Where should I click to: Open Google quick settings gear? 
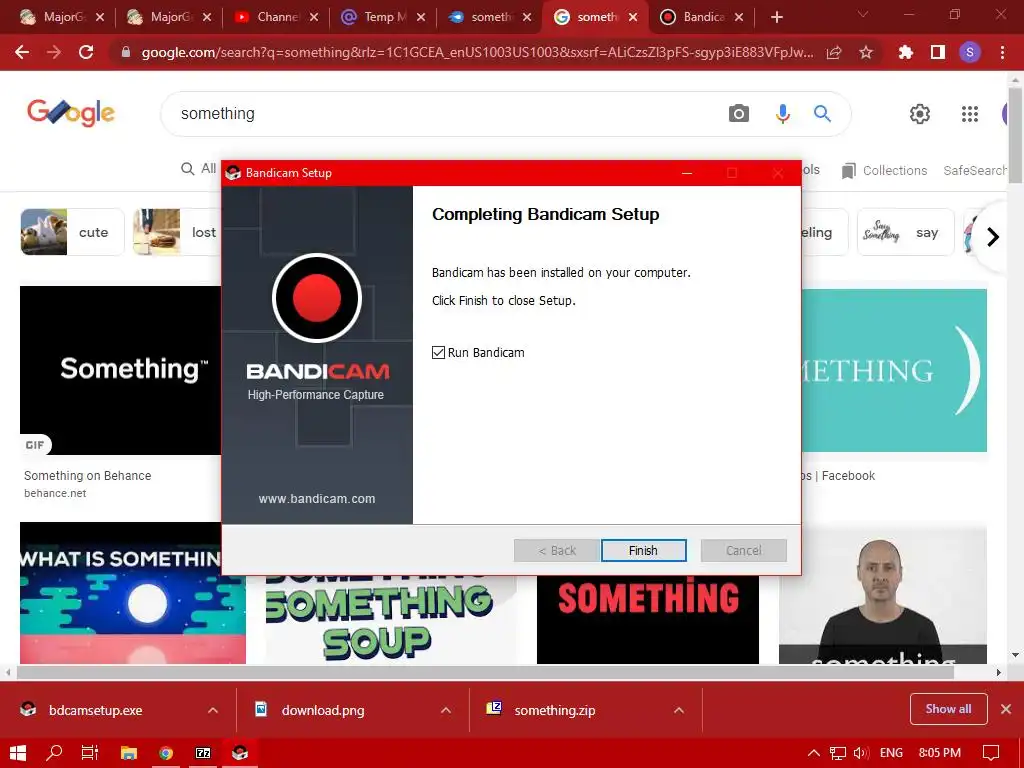pyautogui.click(x=920, y=114)
